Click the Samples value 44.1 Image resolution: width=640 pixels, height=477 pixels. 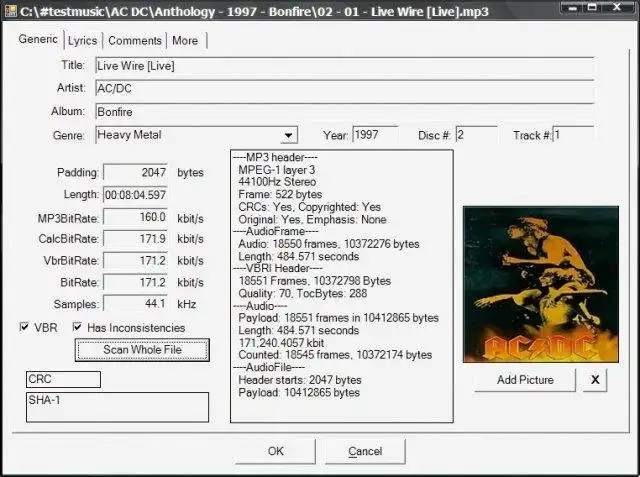pos(135,304)
